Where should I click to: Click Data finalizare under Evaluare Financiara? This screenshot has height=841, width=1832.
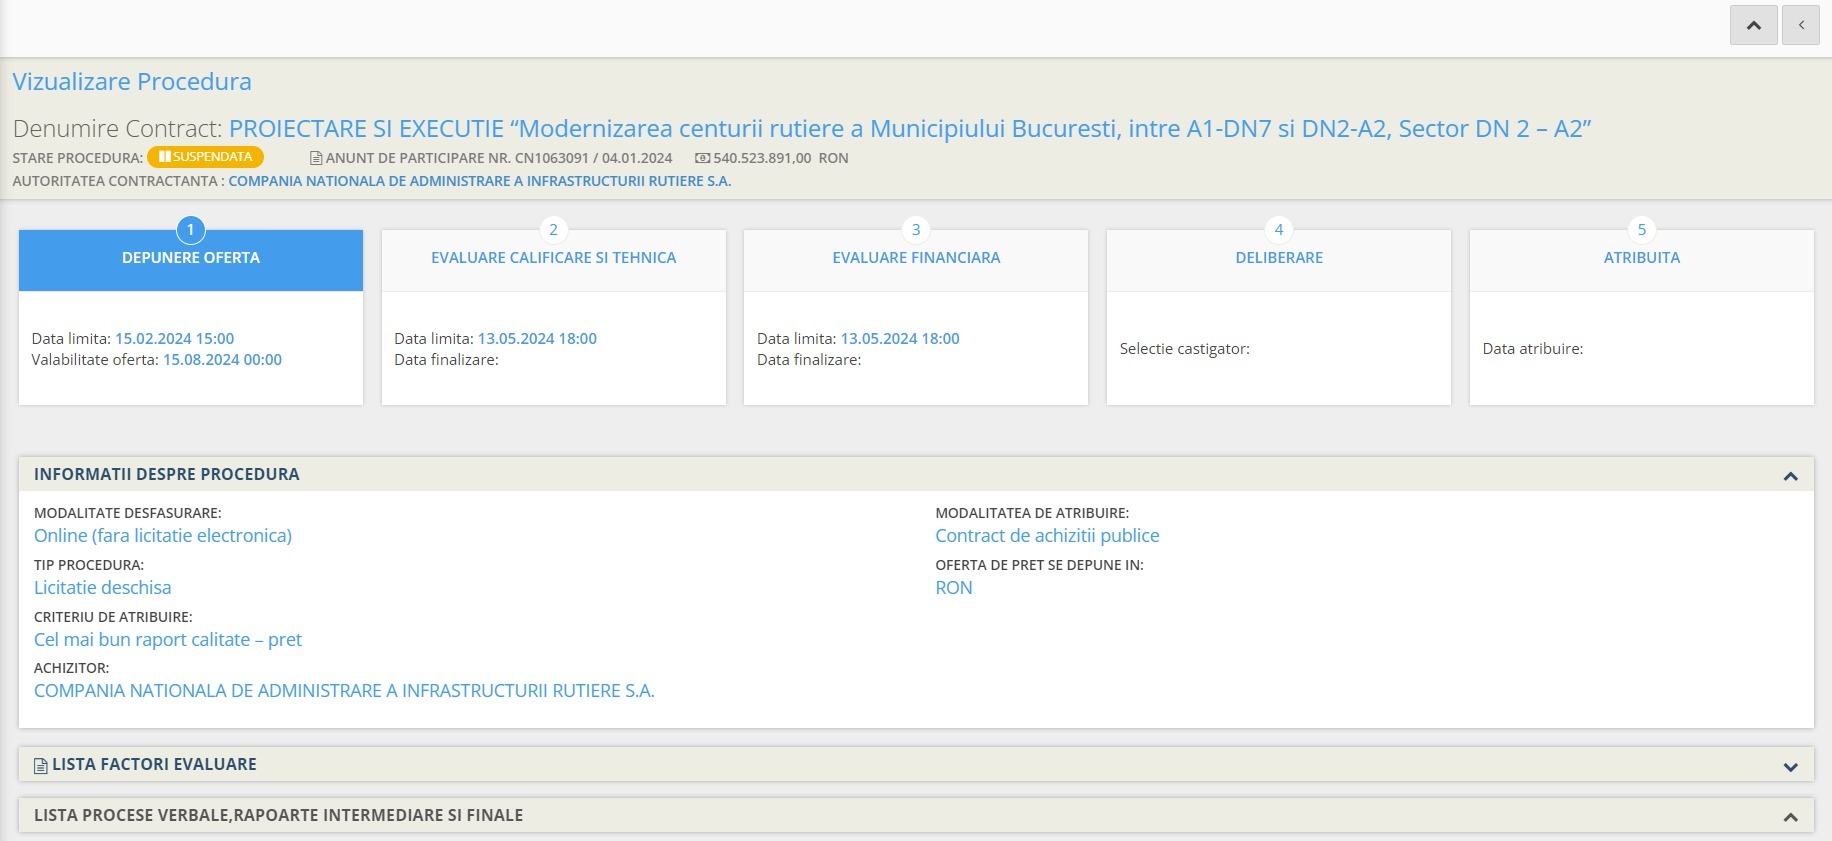(809, 360)
